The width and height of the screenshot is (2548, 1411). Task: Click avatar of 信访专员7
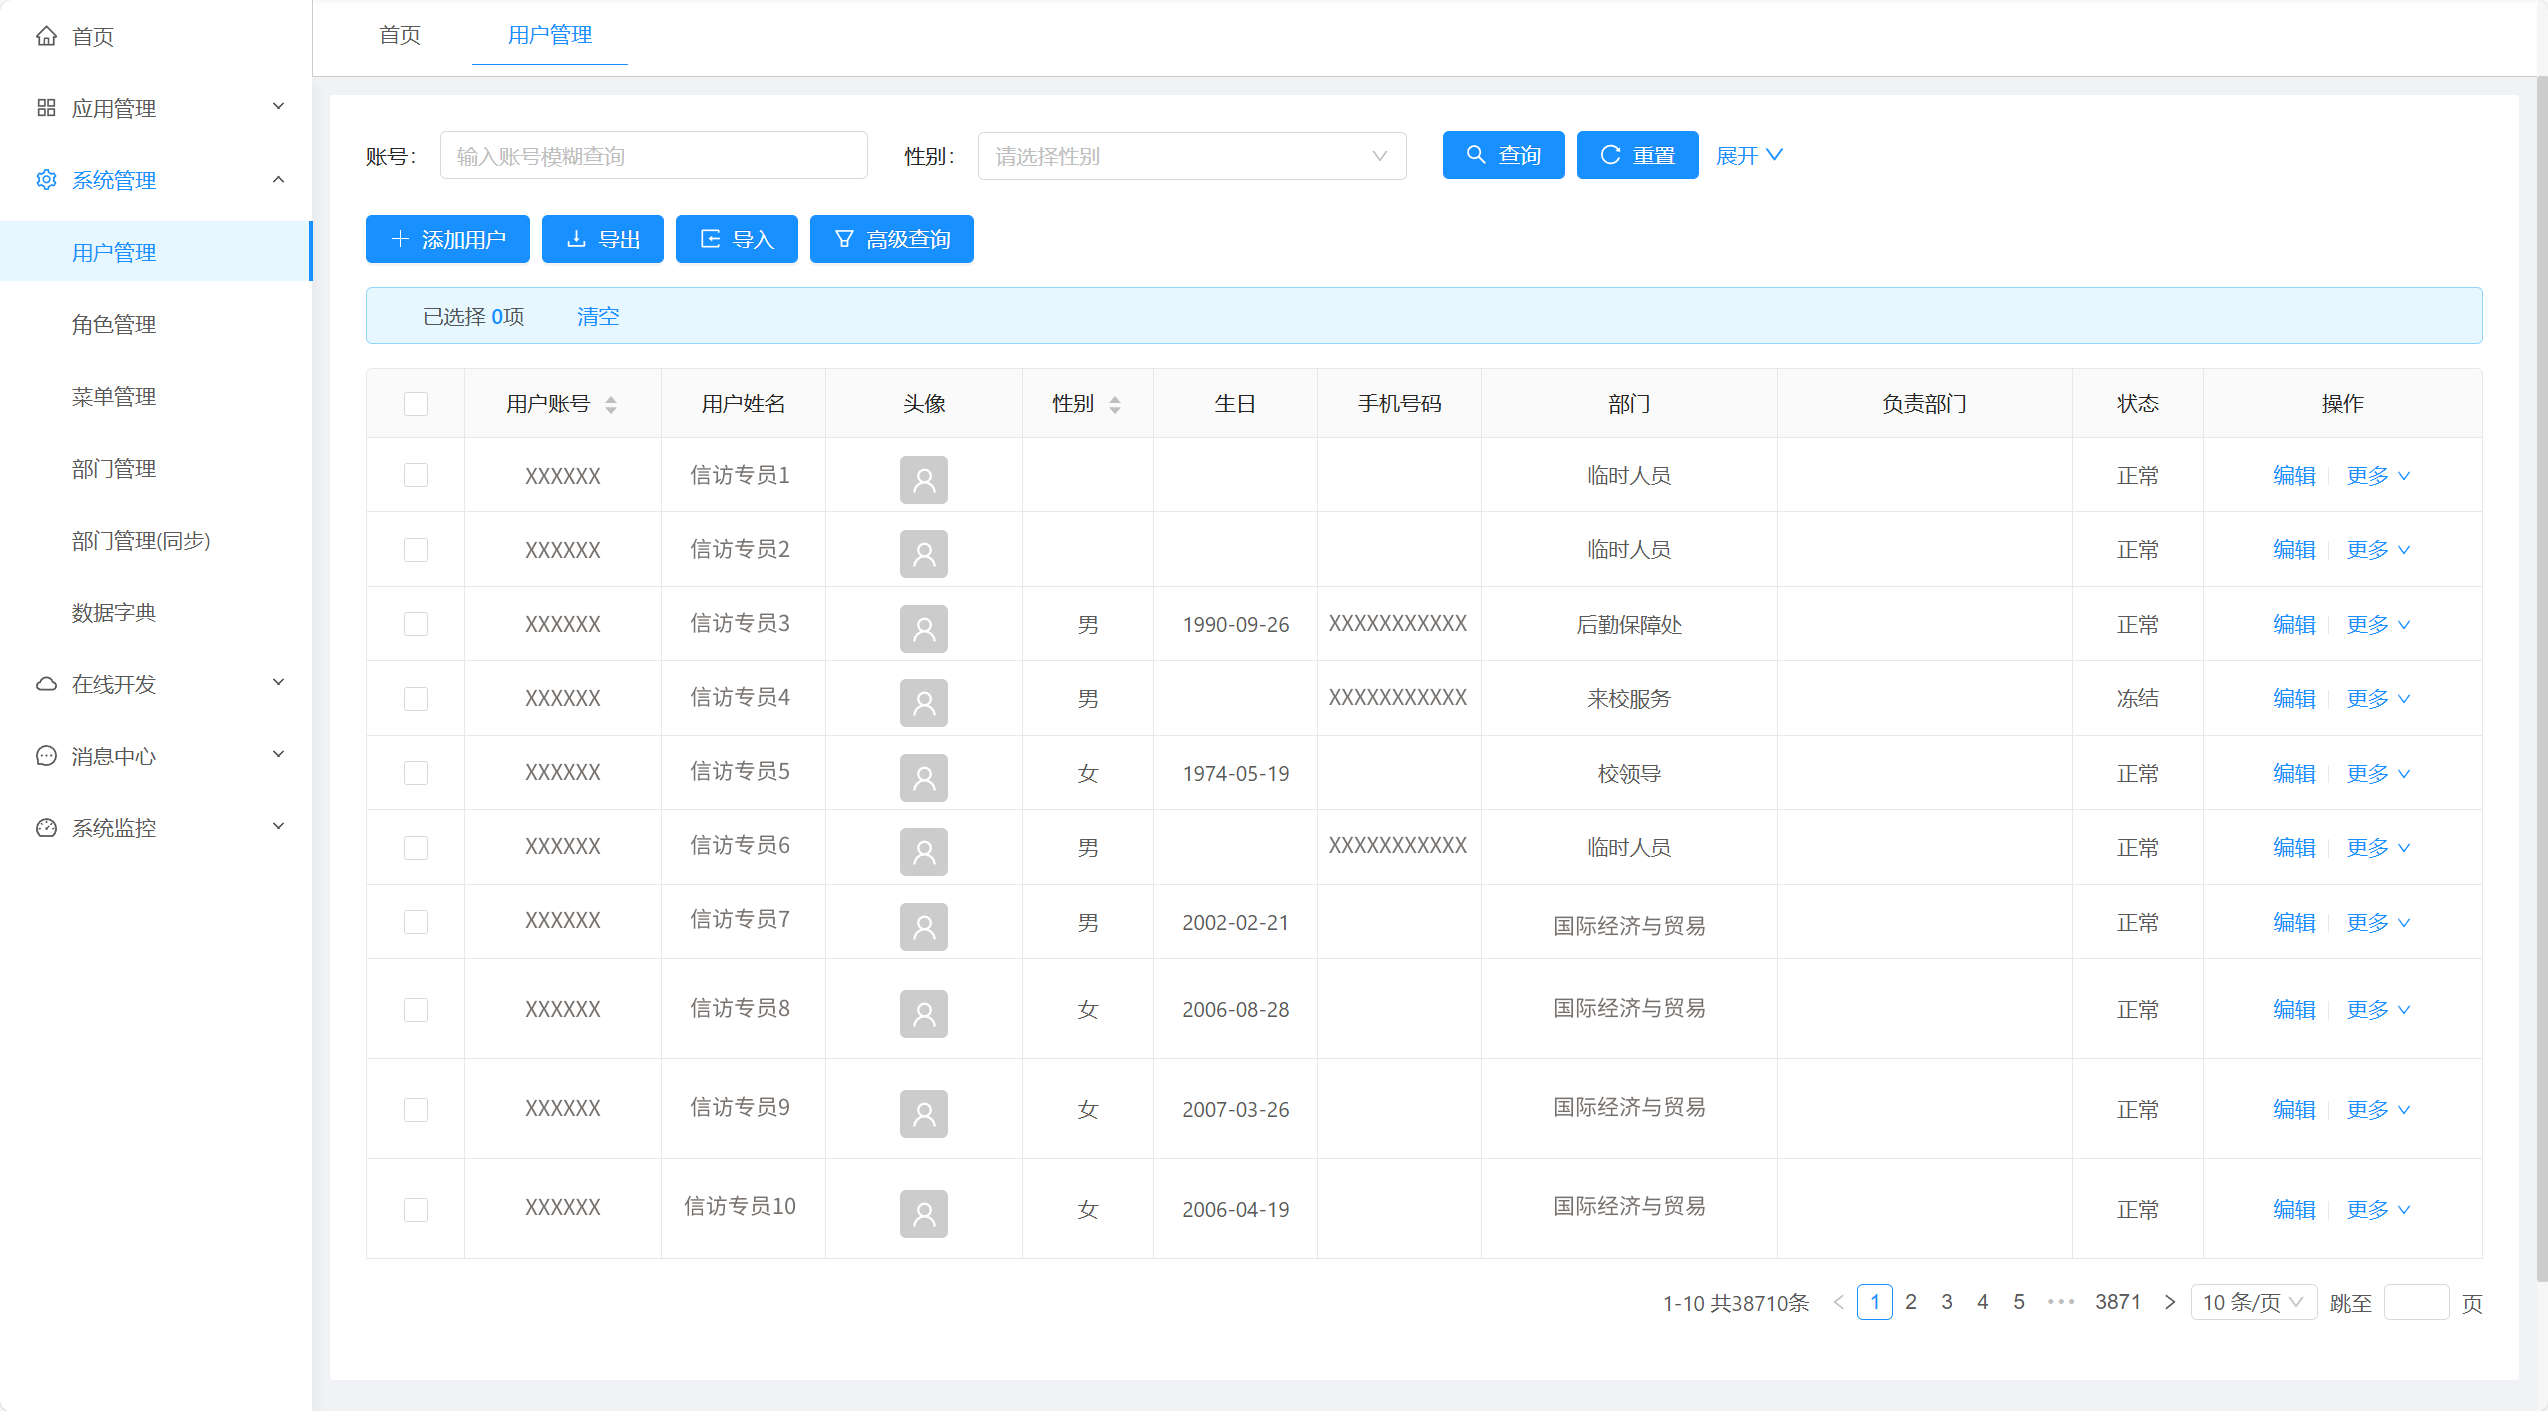(x=923, y=926)
